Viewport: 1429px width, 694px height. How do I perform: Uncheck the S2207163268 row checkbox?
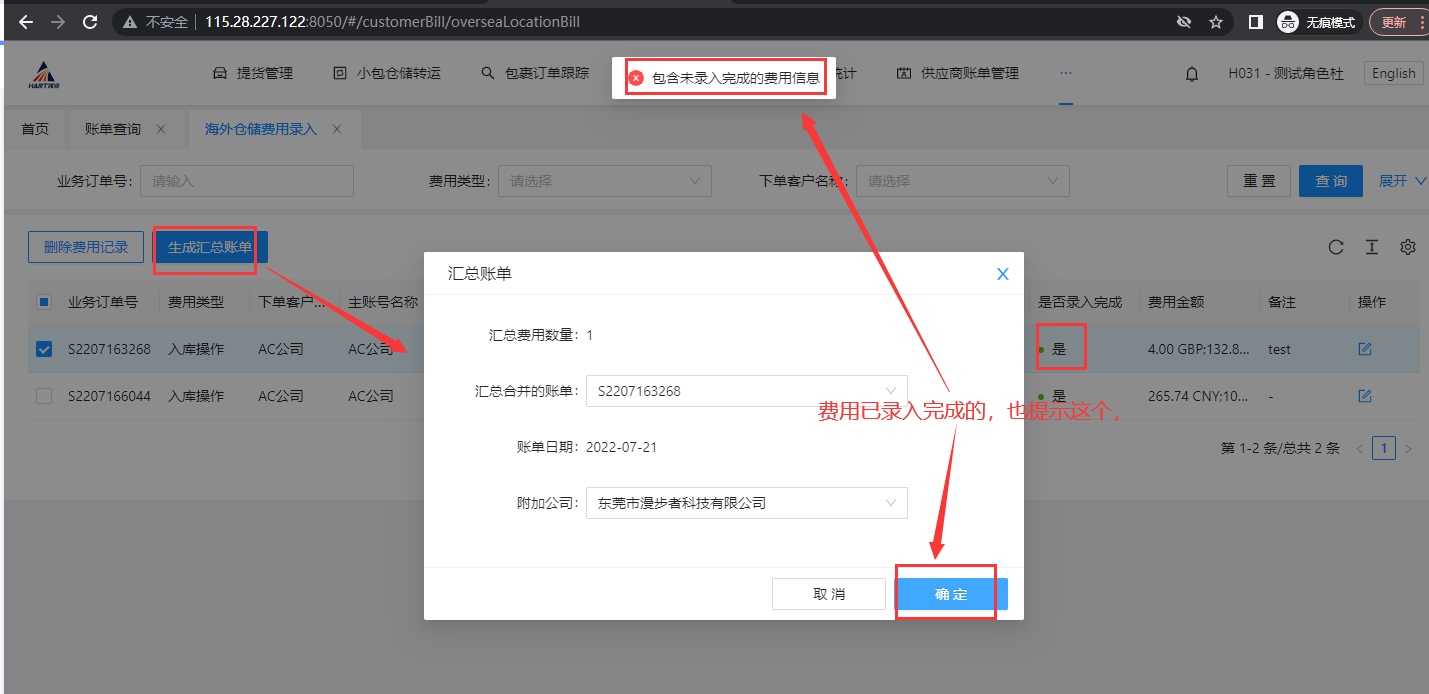pyautogui.click(x=44, y=349)
